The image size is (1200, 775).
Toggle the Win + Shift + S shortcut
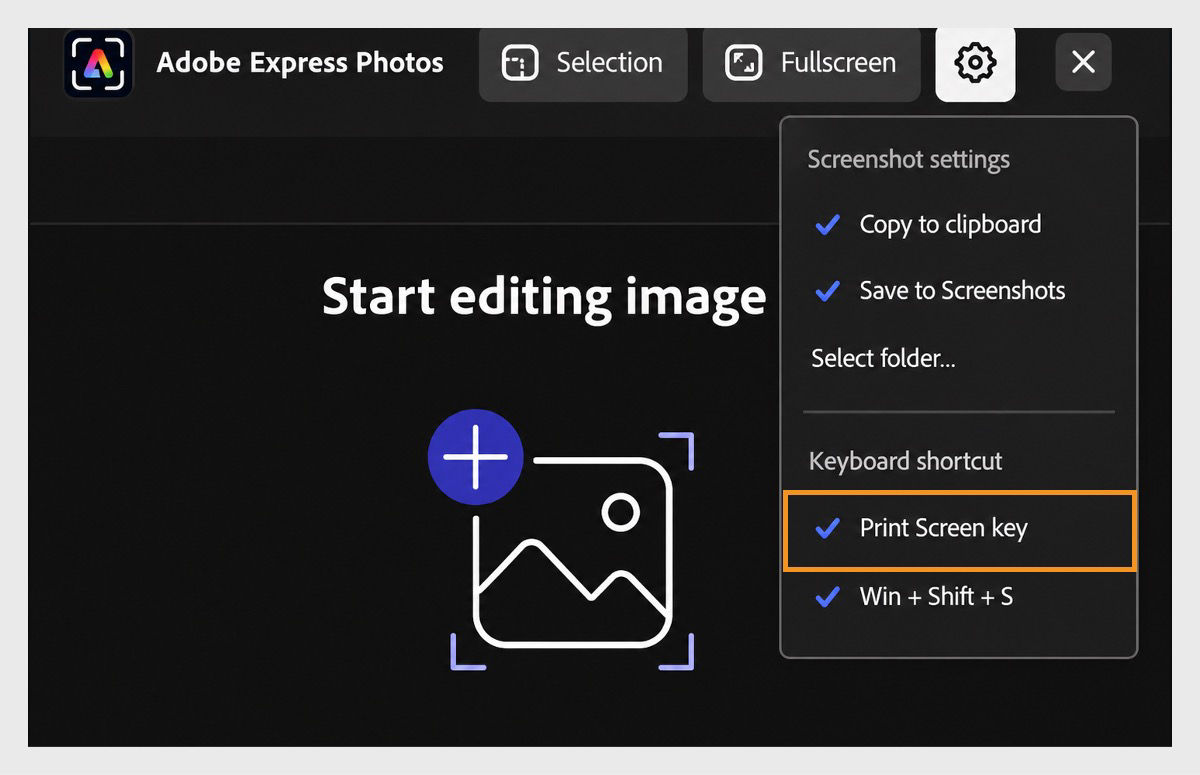click(x=958, y=597)
